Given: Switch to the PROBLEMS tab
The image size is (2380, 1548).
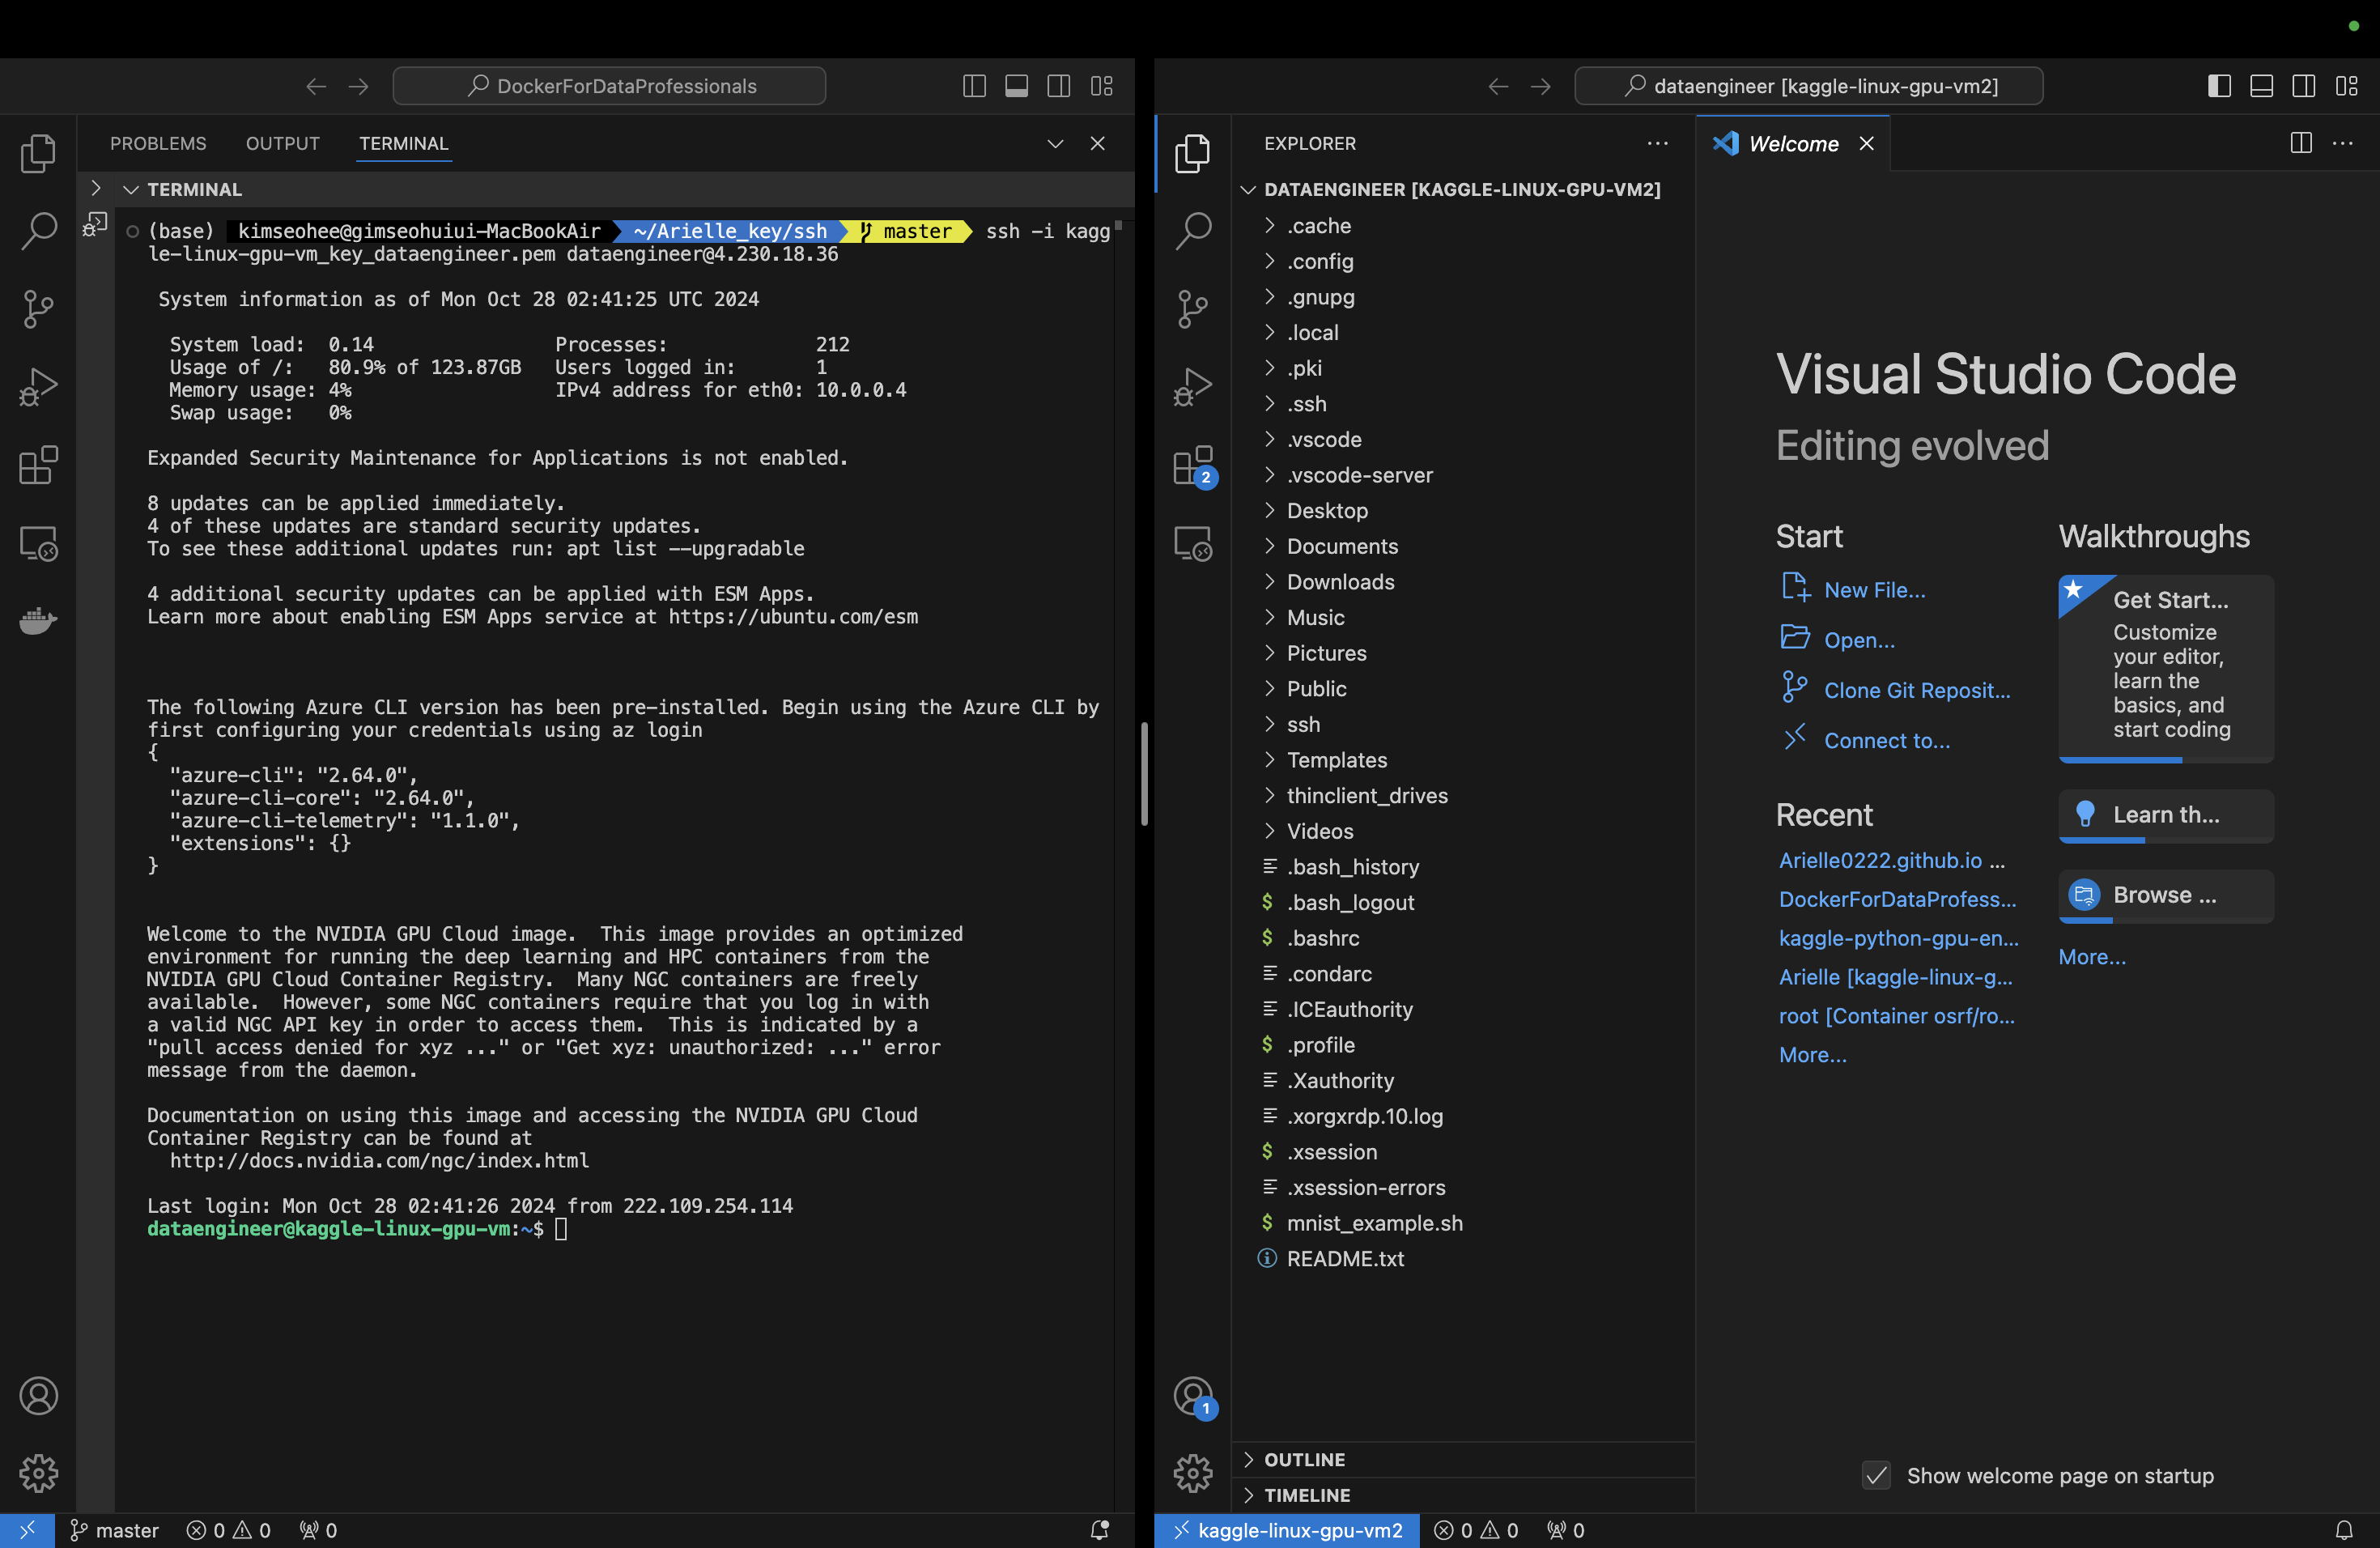Looking at the screenshot, I should (x=158, y=143).
